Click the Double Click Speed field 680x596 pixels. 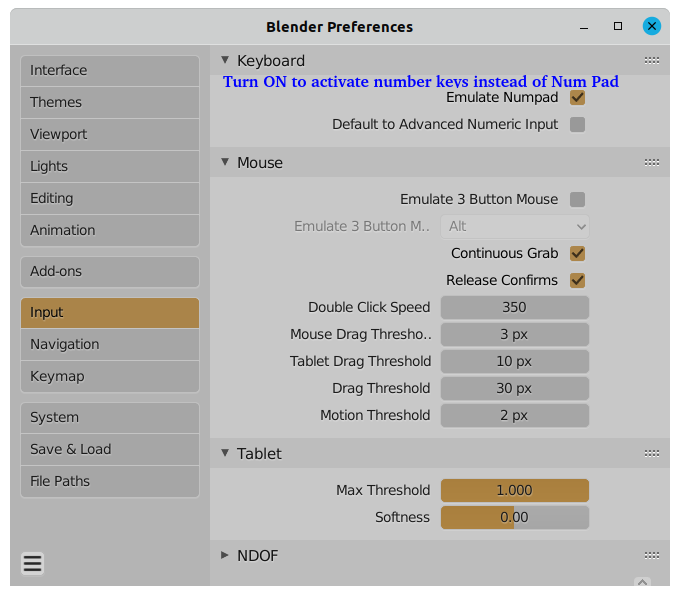[515, 308]
